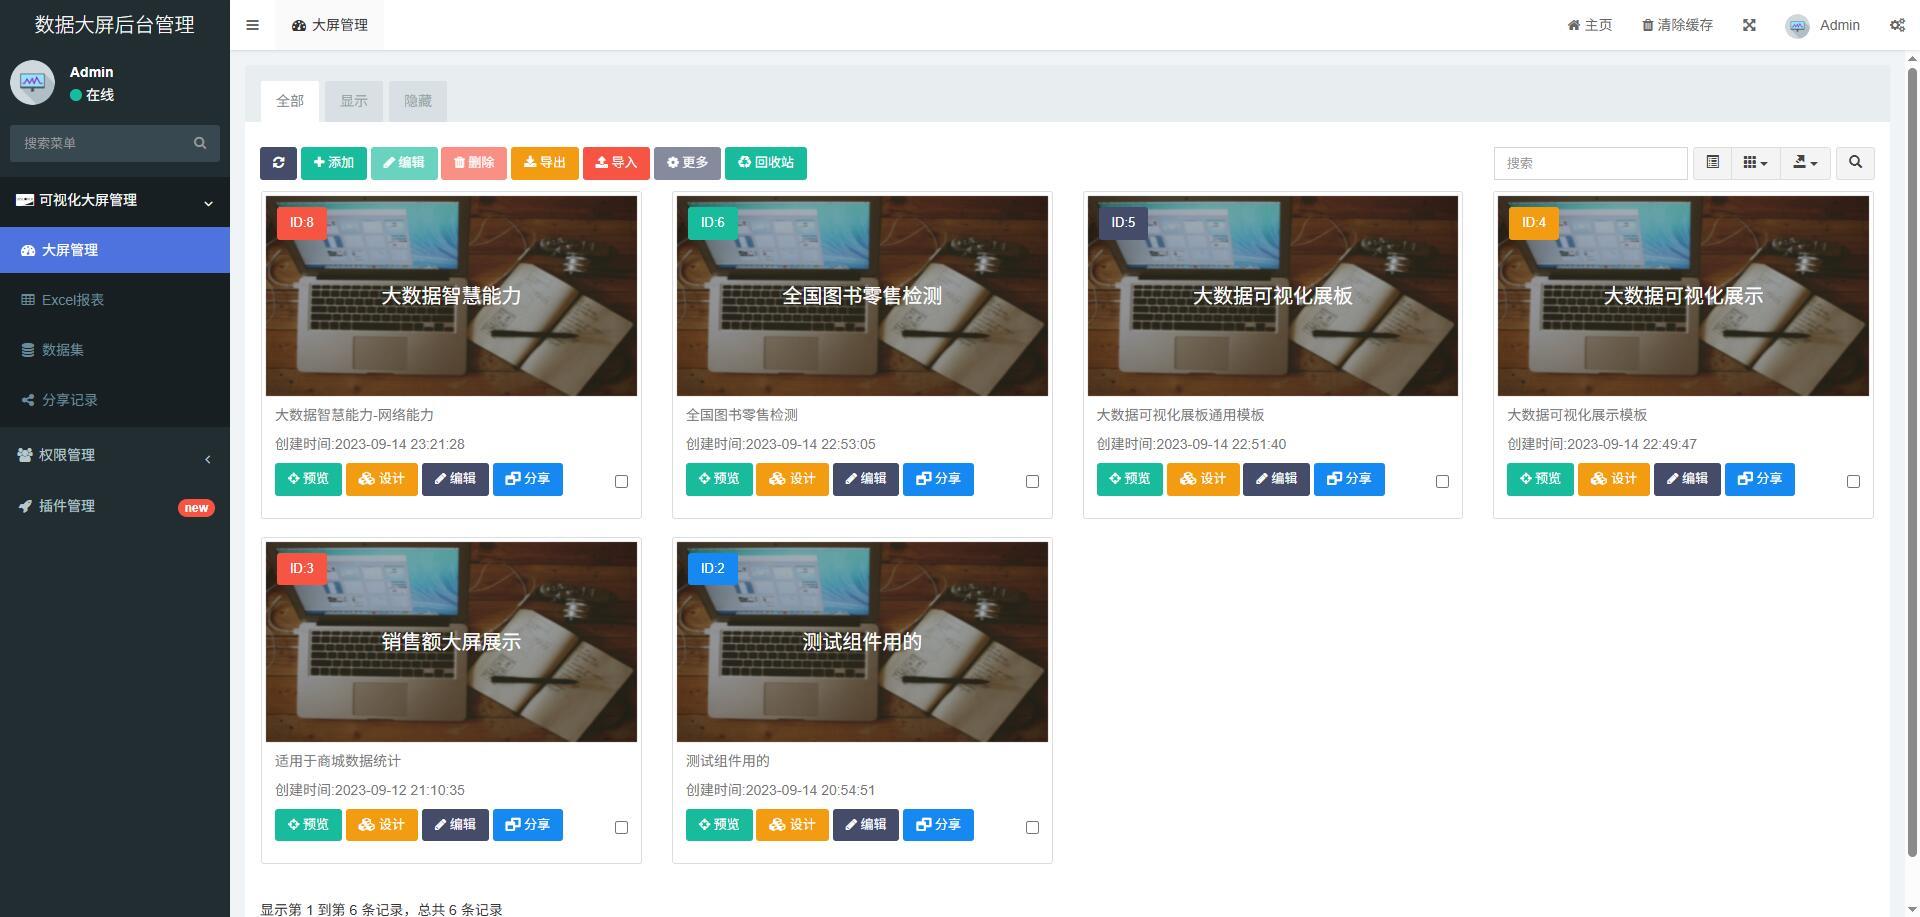The height and width of the screenshot is (917, 1920).
Task: Tick the checkbox on 销售额大屏展示 card
Action: coord(621,827)
